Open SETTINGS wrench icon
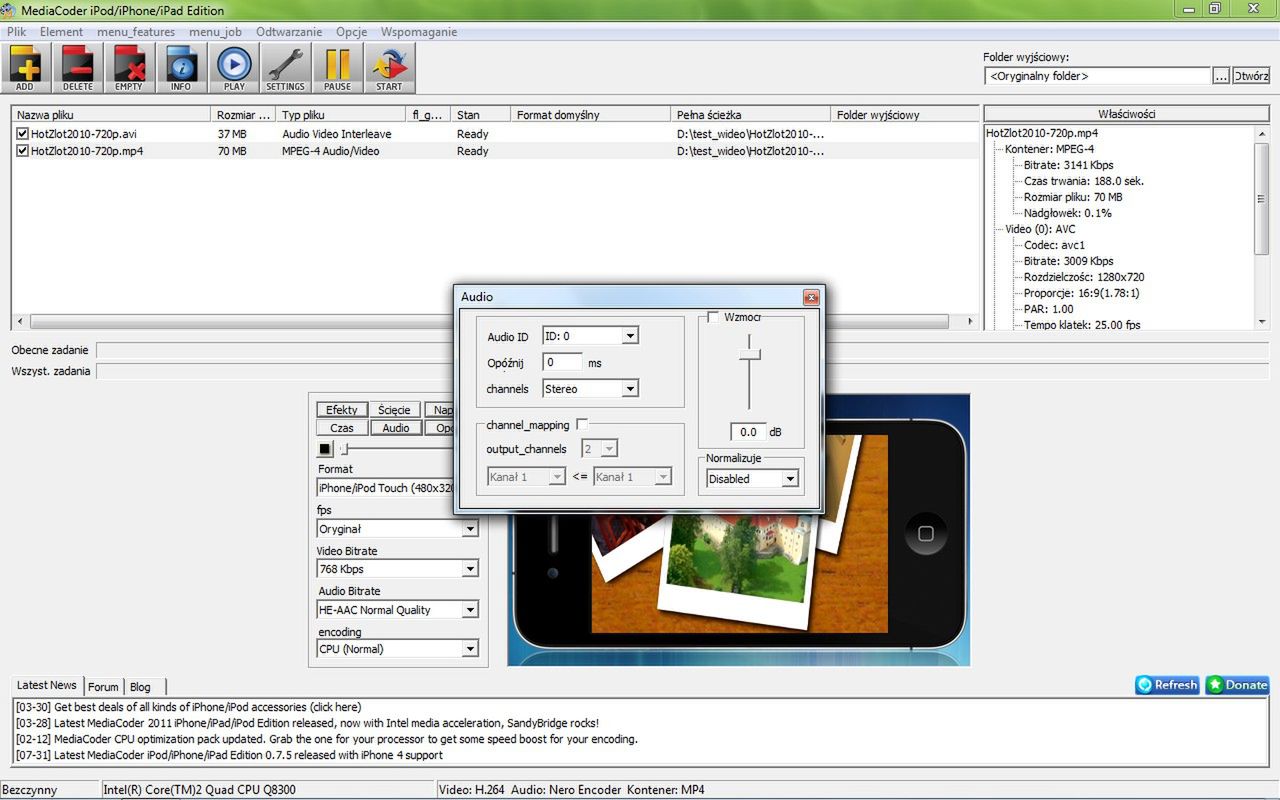Screen dimensions: 1280x800 coord(286,68)
